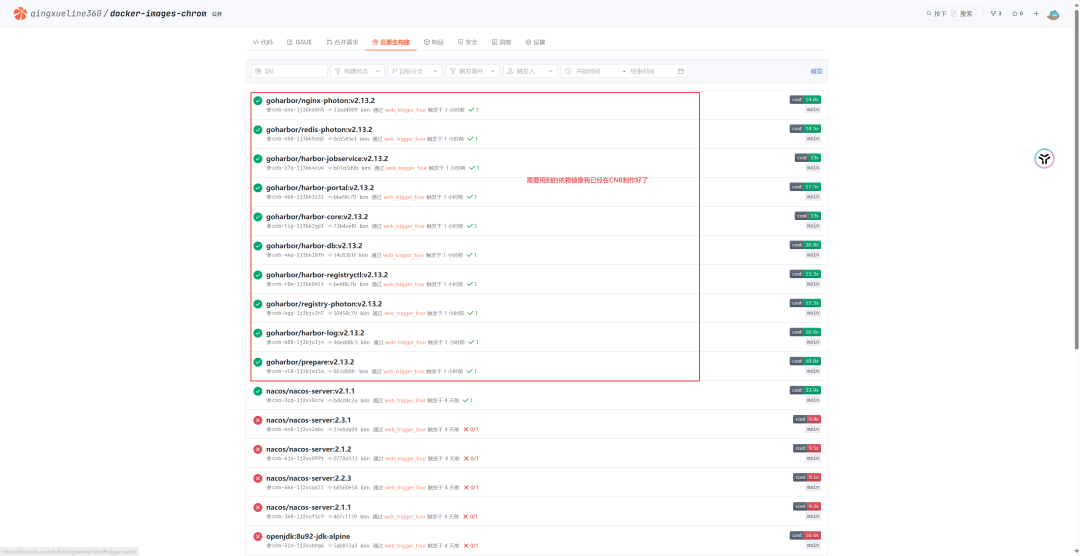Screen dimensions: 1080x556
Task: Star the repository
Action: 1017,13
